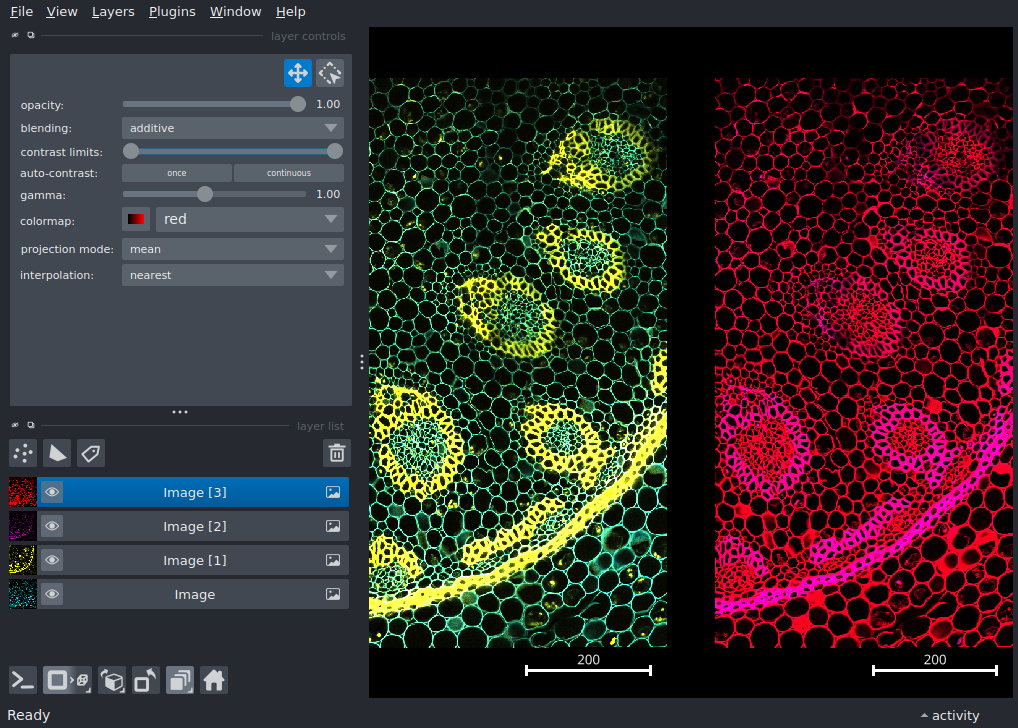
Task: Create a new shapes layer
Action: (x=57, y=453)
